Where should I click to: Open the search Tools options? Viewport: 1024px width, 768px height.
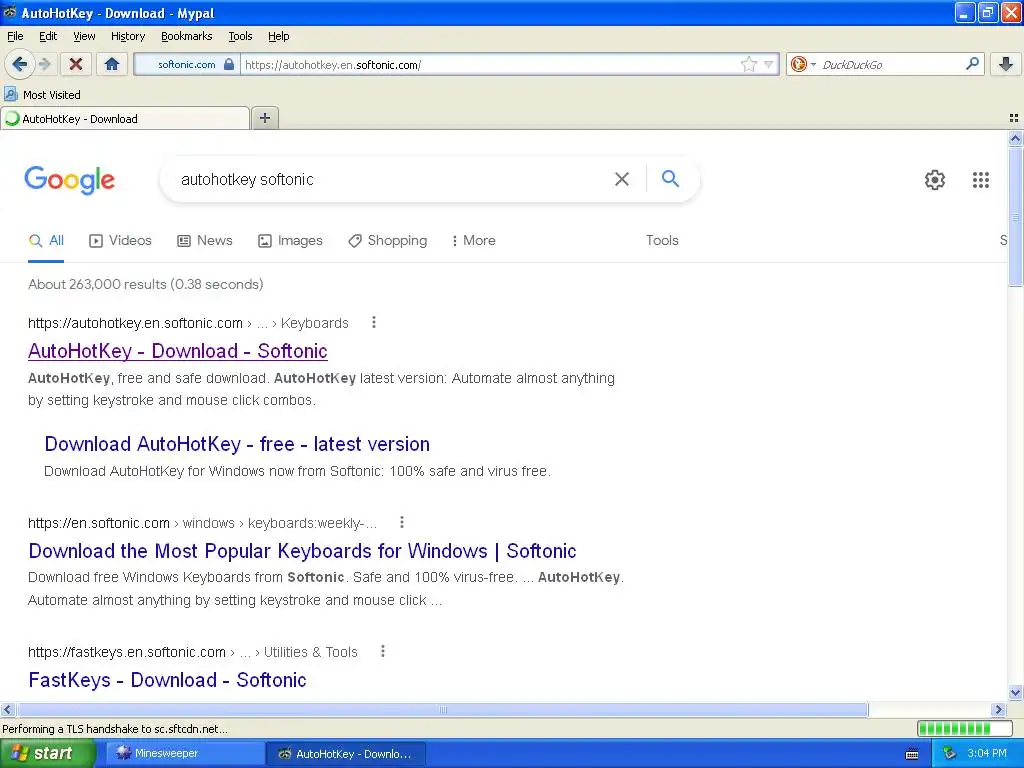coord(662,240)
